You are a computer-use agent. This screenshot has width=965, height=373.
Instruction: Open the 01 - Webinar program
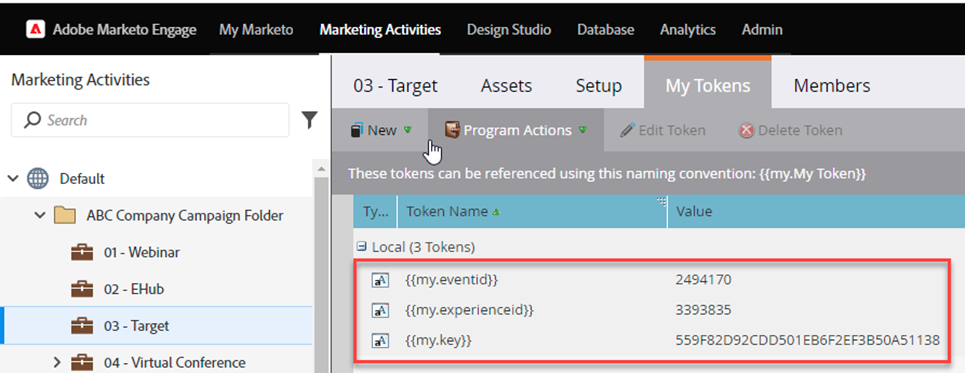coord(142,252)
